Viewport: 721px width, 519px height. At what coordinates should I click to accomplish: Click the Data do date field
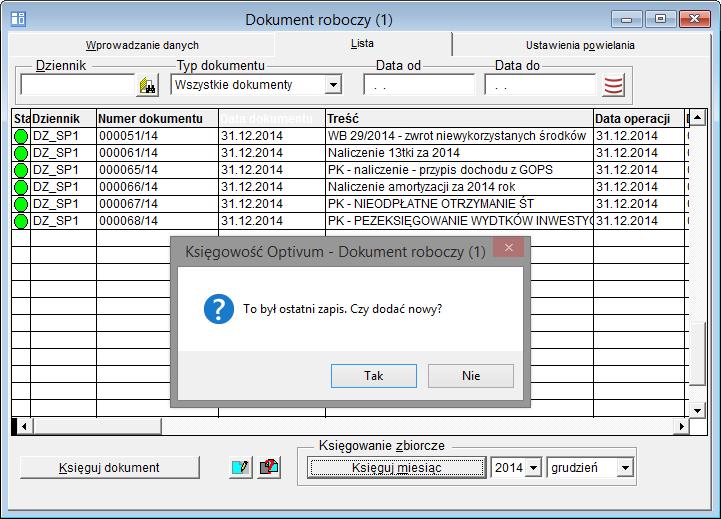pos(540,85)
